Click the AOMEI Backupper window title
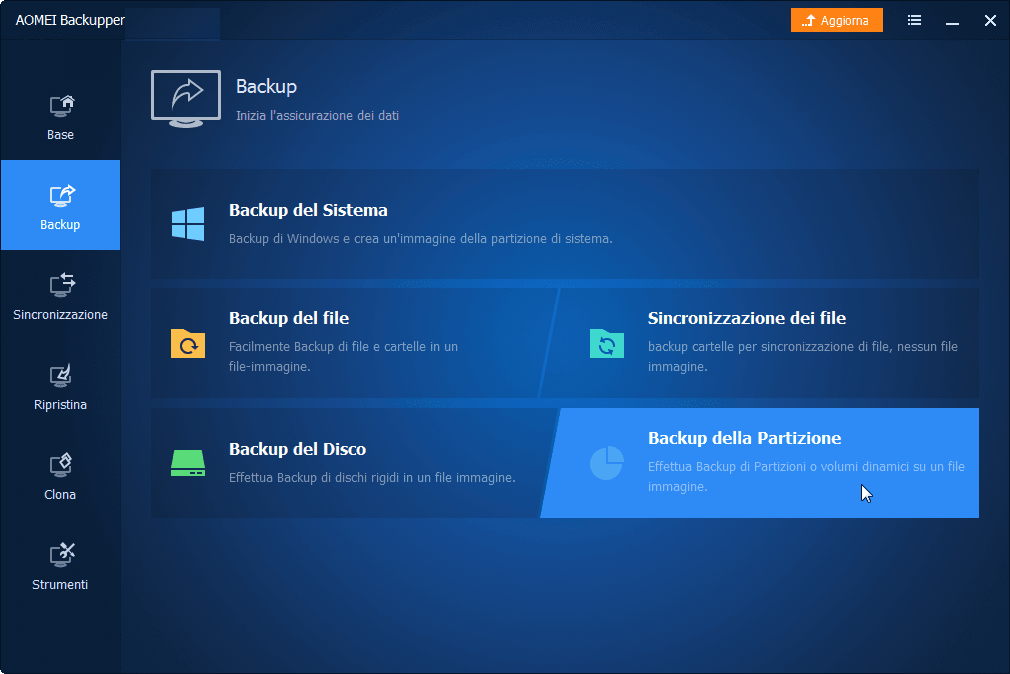 coord(70,21)
